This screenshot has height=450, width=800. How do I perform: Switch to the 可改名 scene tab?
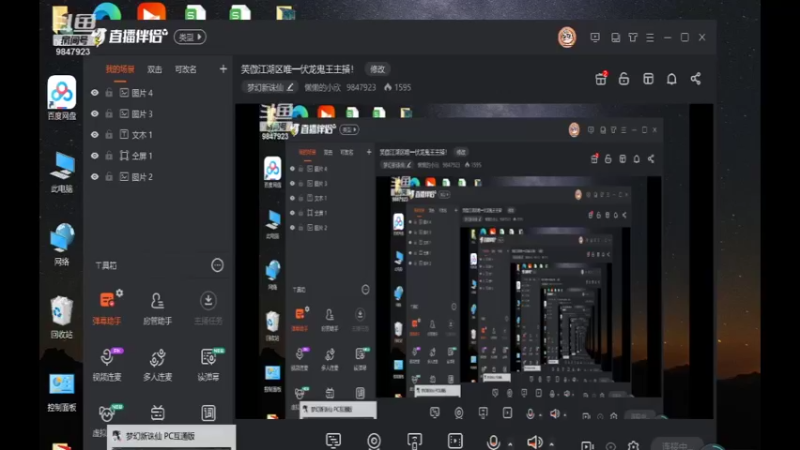pyautogui.click(x=186, y=69)
